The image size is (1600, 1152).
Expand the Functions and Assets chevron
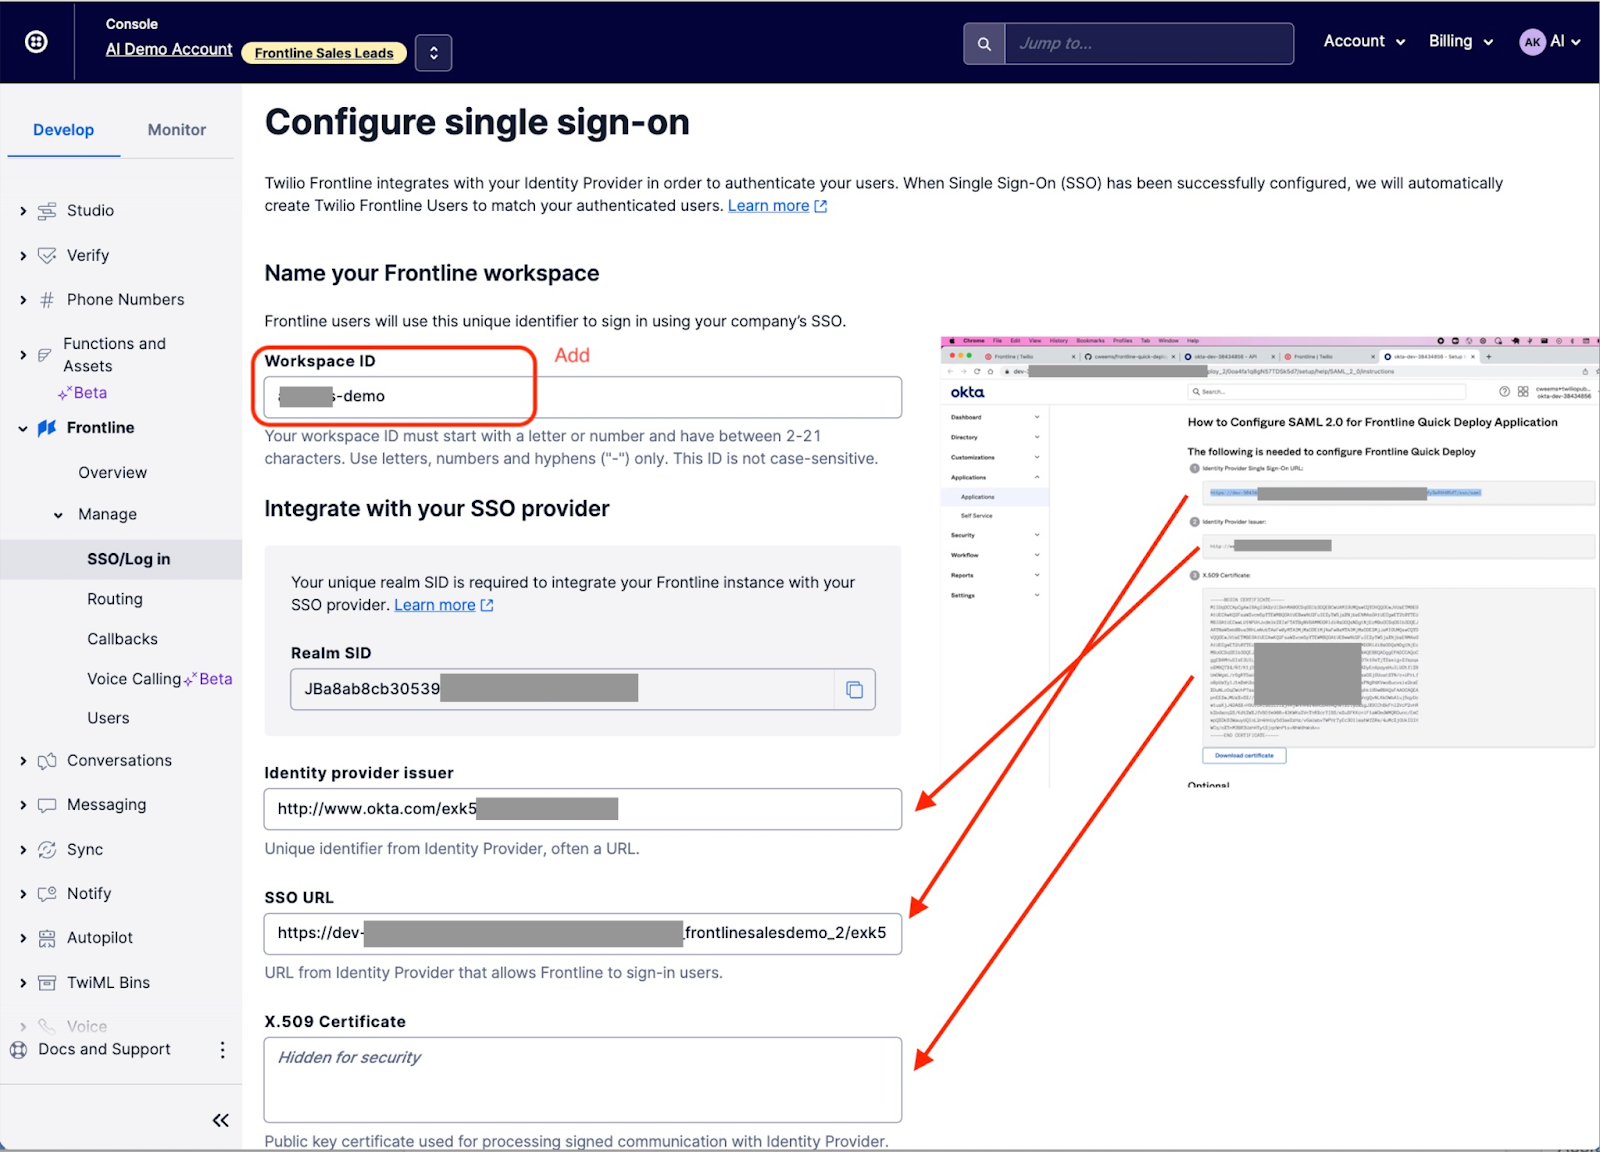point(23,355)
